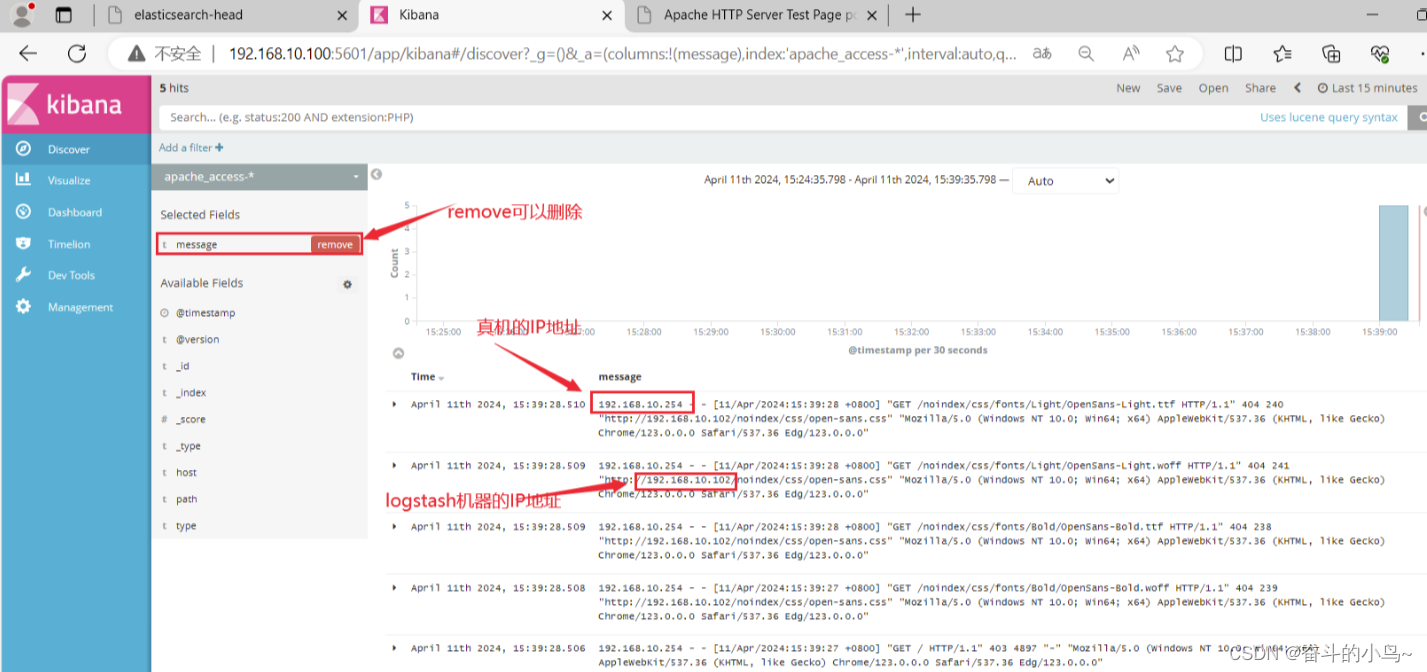Click New in the top menu
The width and height of the screenshot is (1427, 672).
(1128, 88)
